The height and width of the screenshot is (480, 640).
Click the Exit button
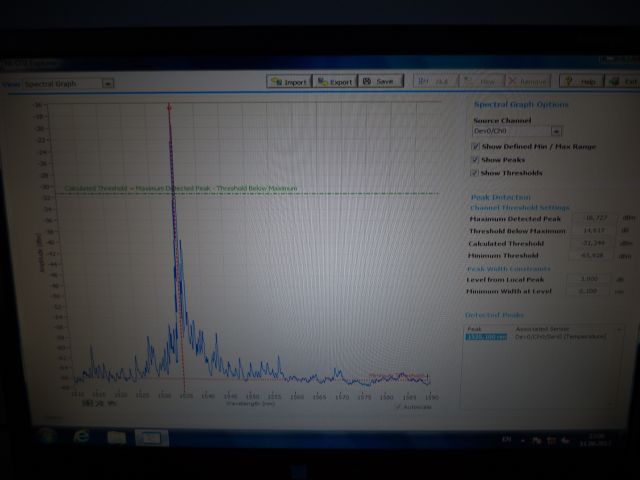coord(624,81)
